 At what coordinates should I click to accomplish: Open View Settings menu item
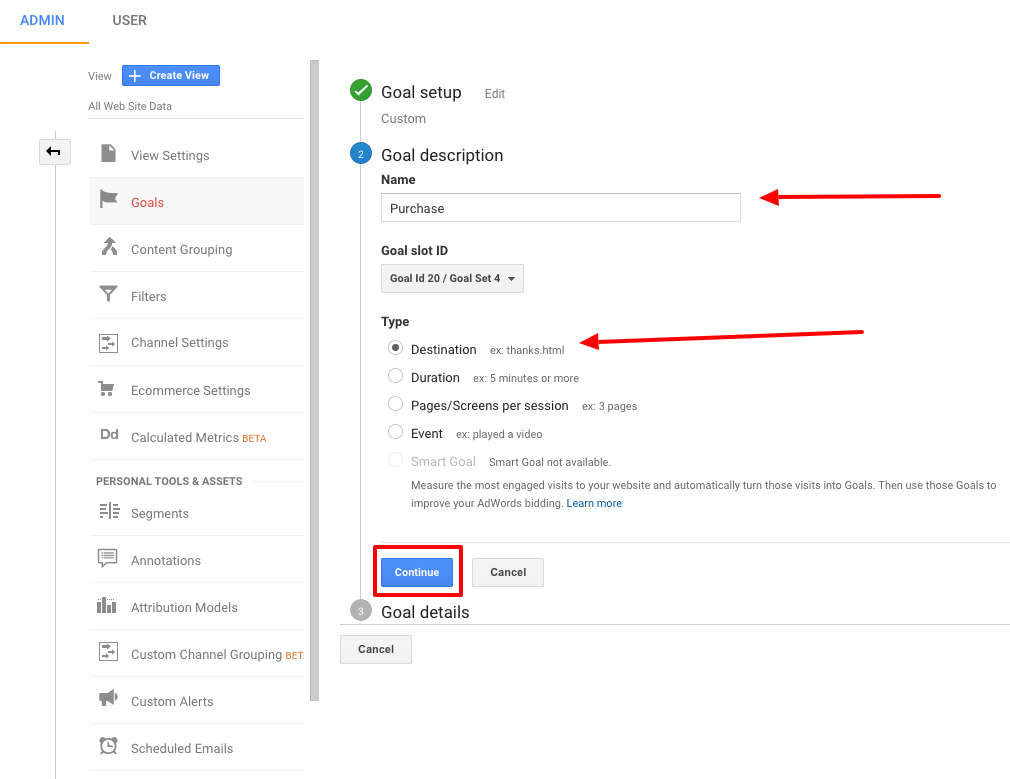click(196, 155)
